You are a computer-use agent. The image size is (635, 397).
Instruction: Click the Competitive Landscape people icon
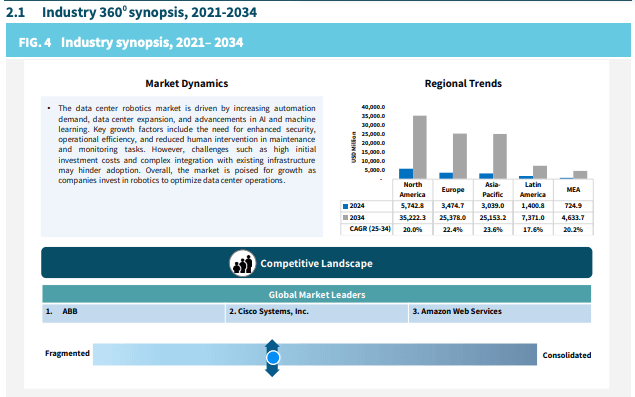[242, 263]
